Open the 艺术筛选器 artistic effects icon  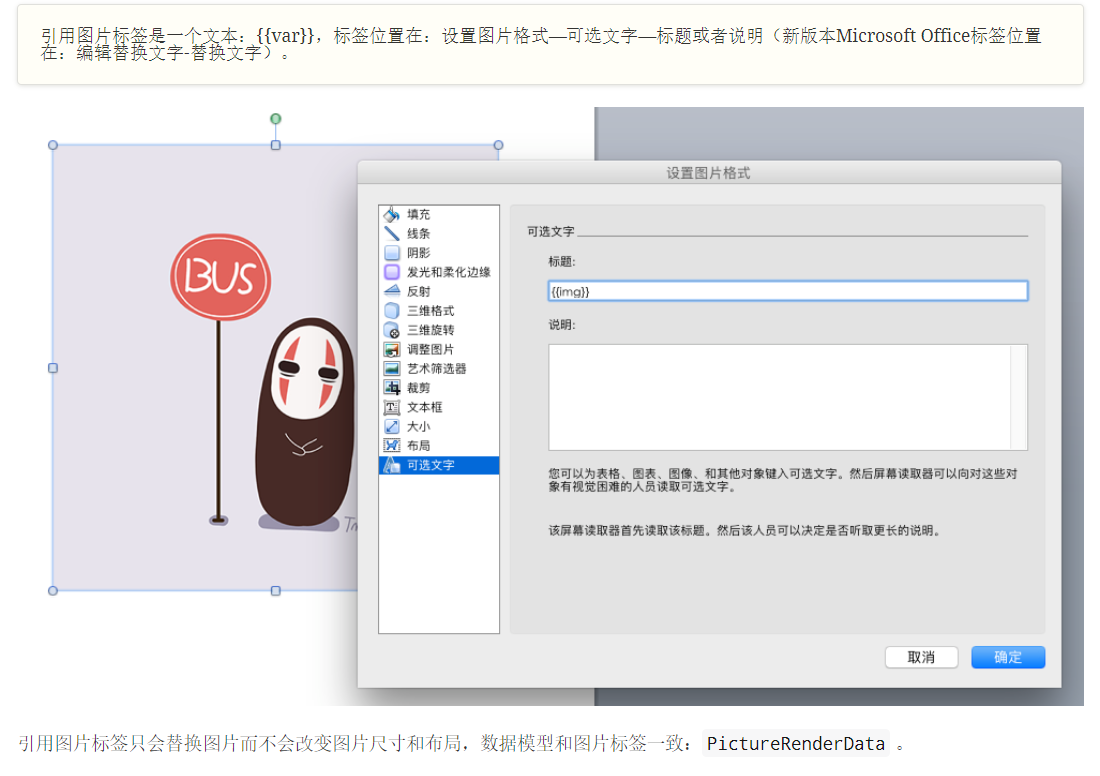tap(392, 368)
